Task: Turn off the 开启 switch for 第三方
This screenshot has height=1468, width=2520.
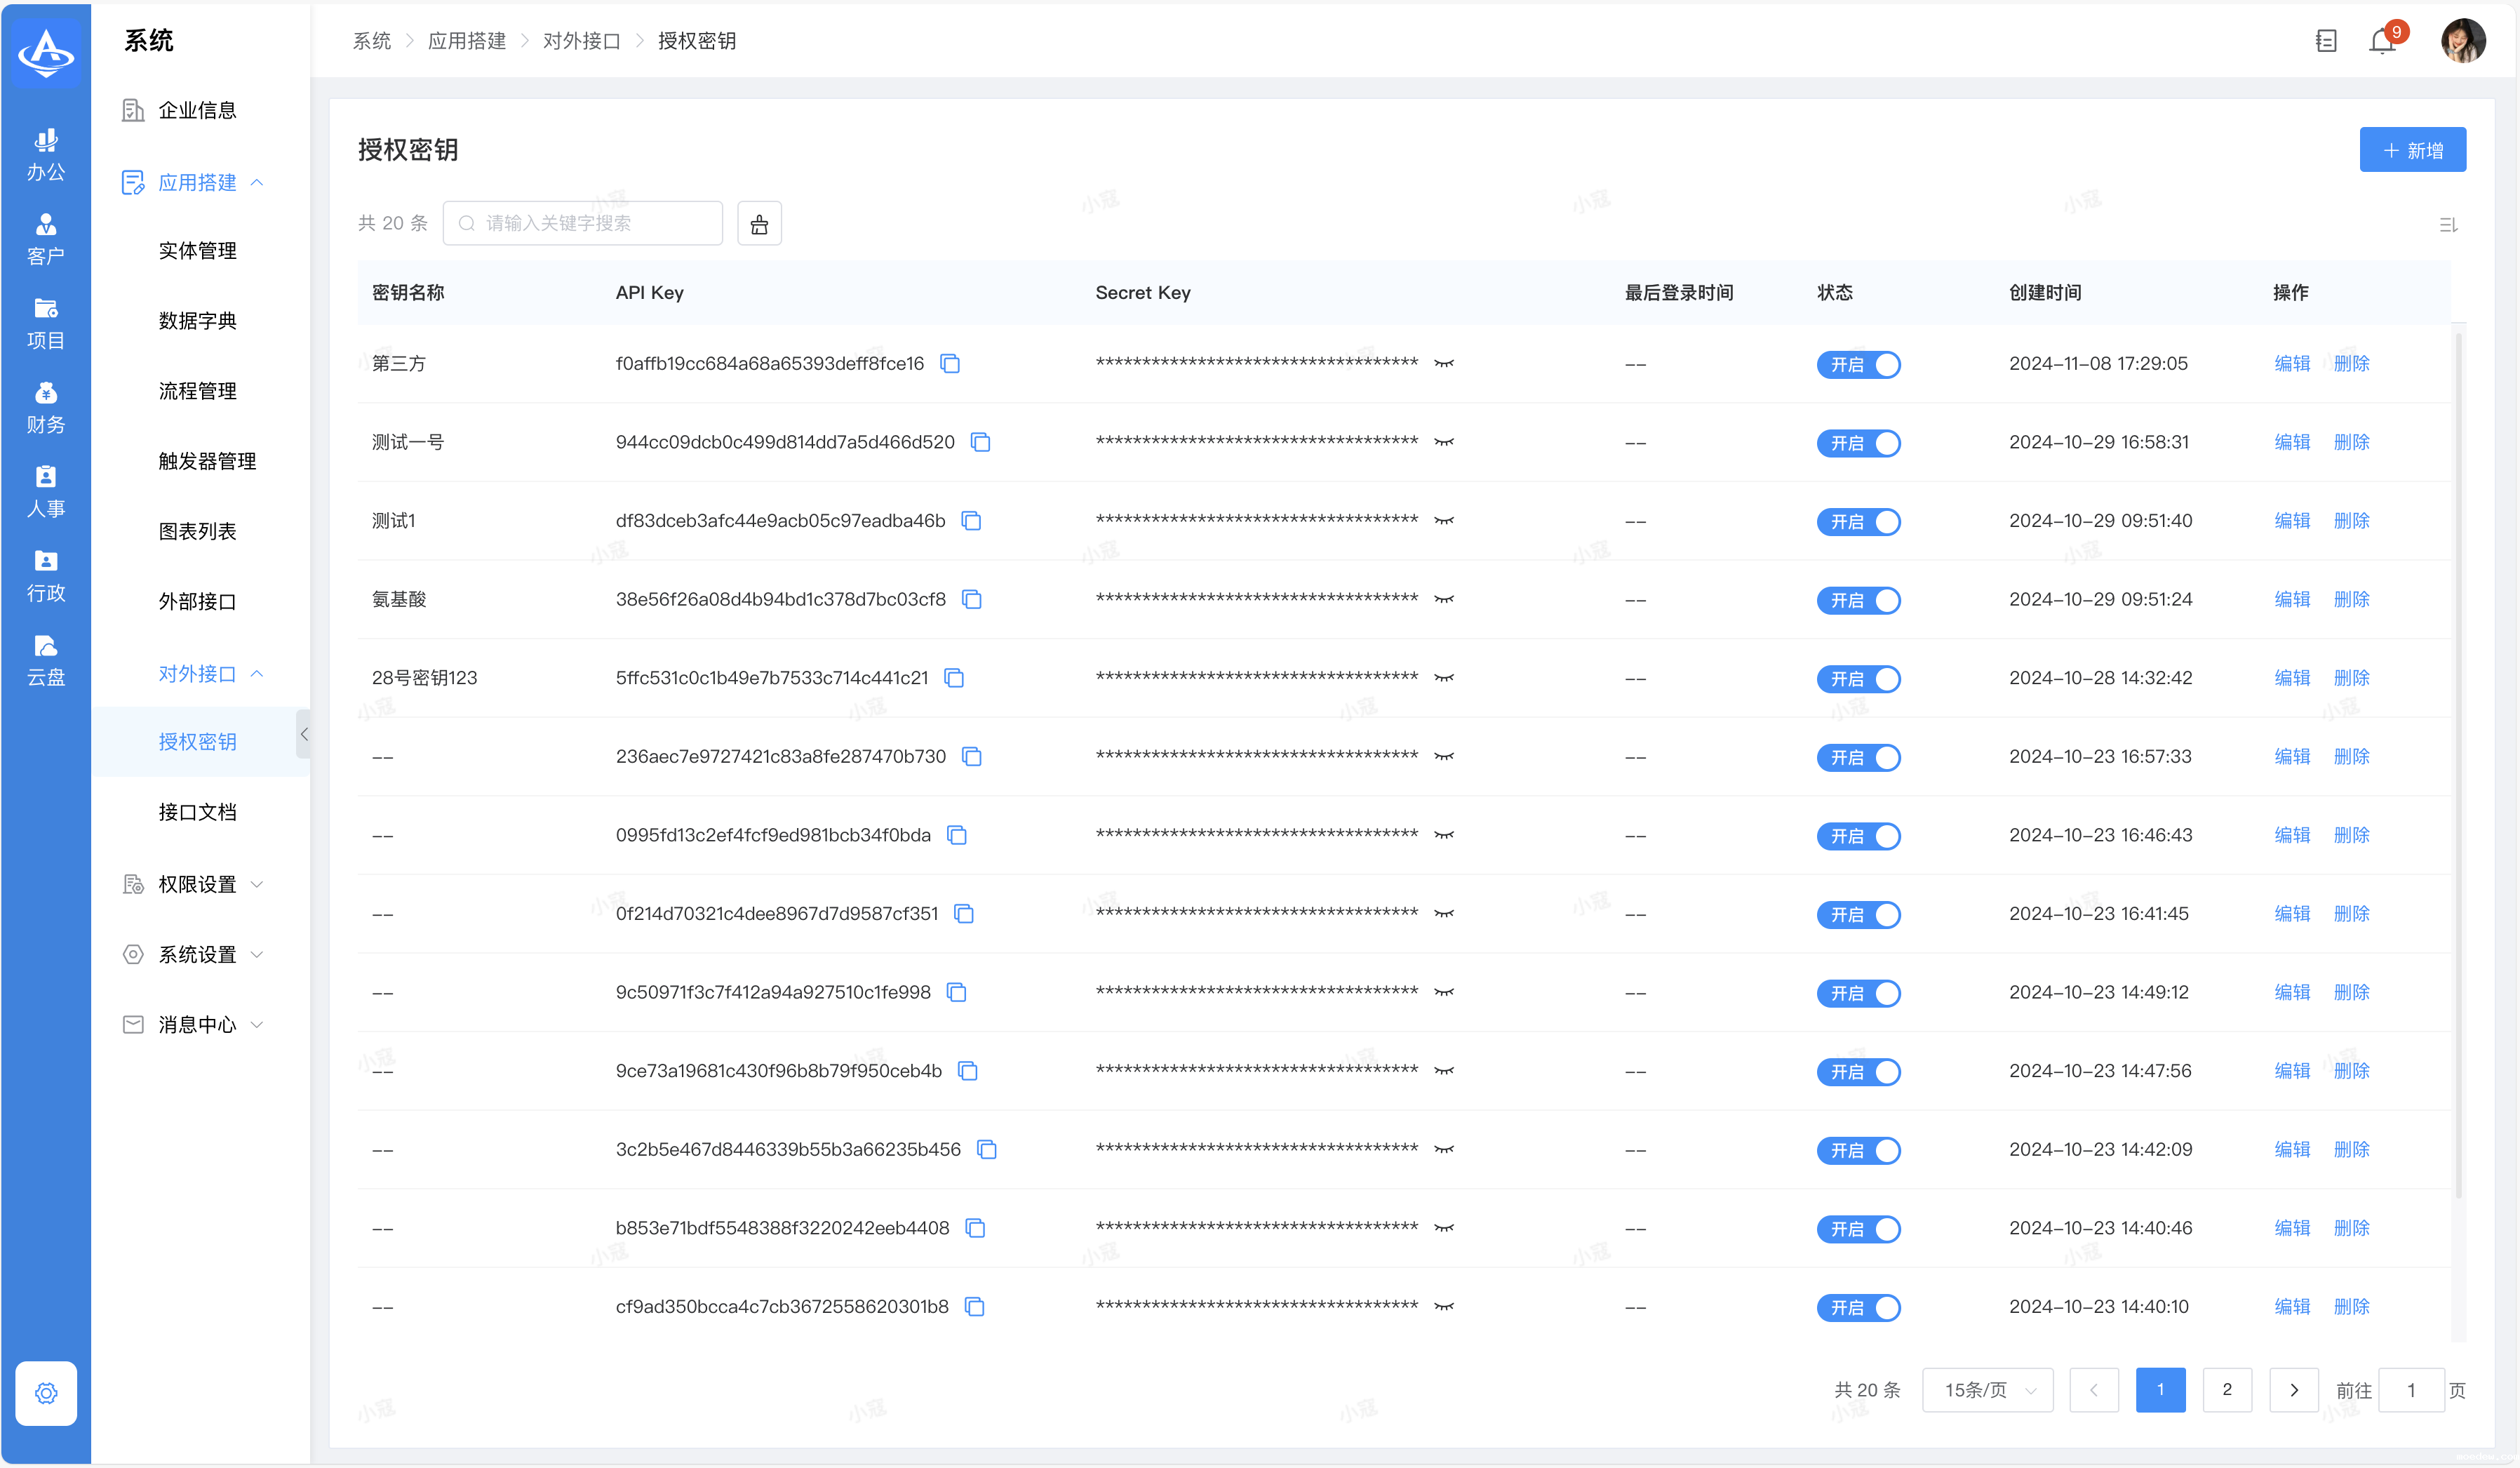Action: [x=1858, y=365]
